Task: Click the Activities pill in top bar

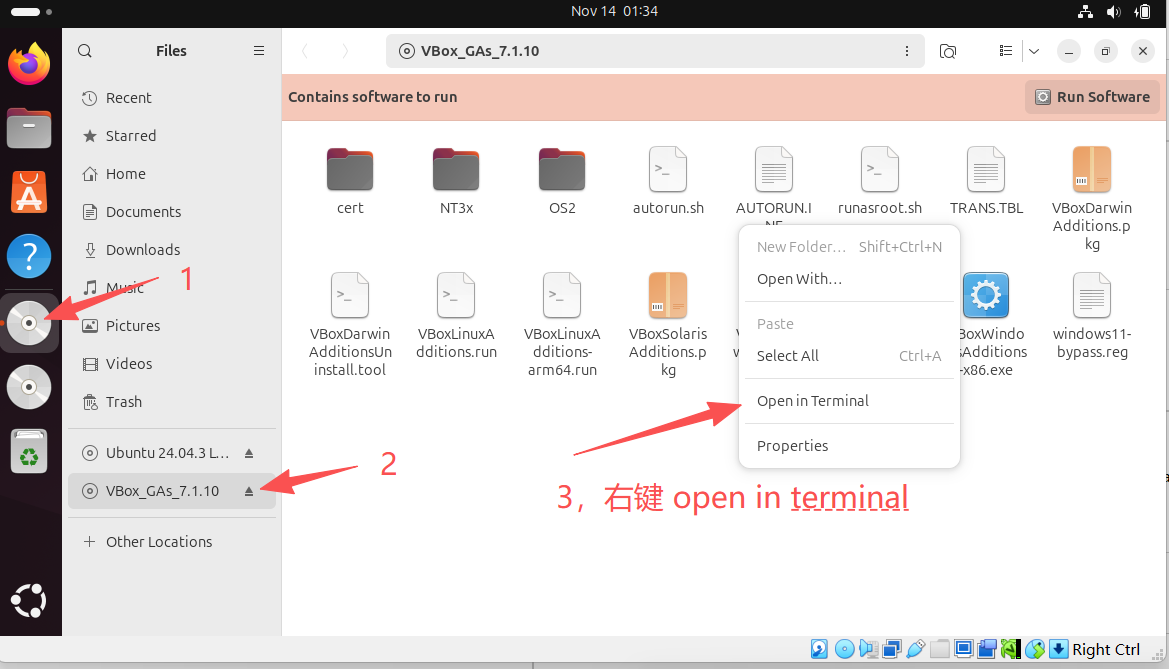Action: (25, 12)
